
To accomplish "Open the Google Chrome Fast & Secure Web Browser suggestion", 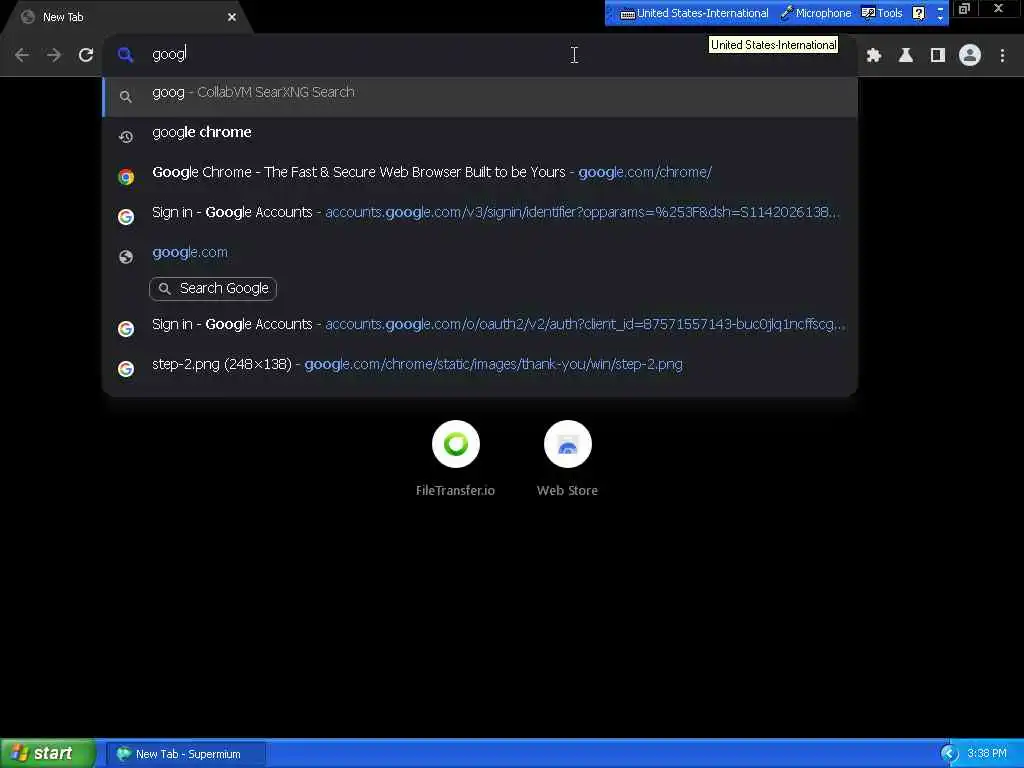I will (480, 174).
